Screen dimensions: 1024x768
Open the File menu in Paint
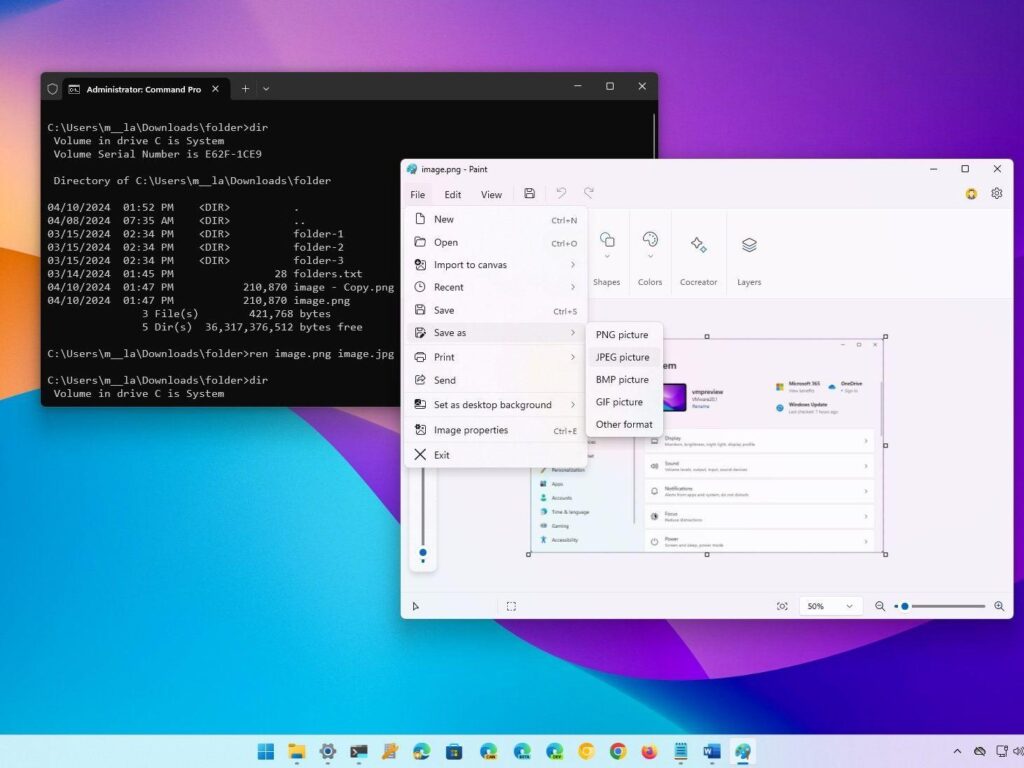point(418,195)
